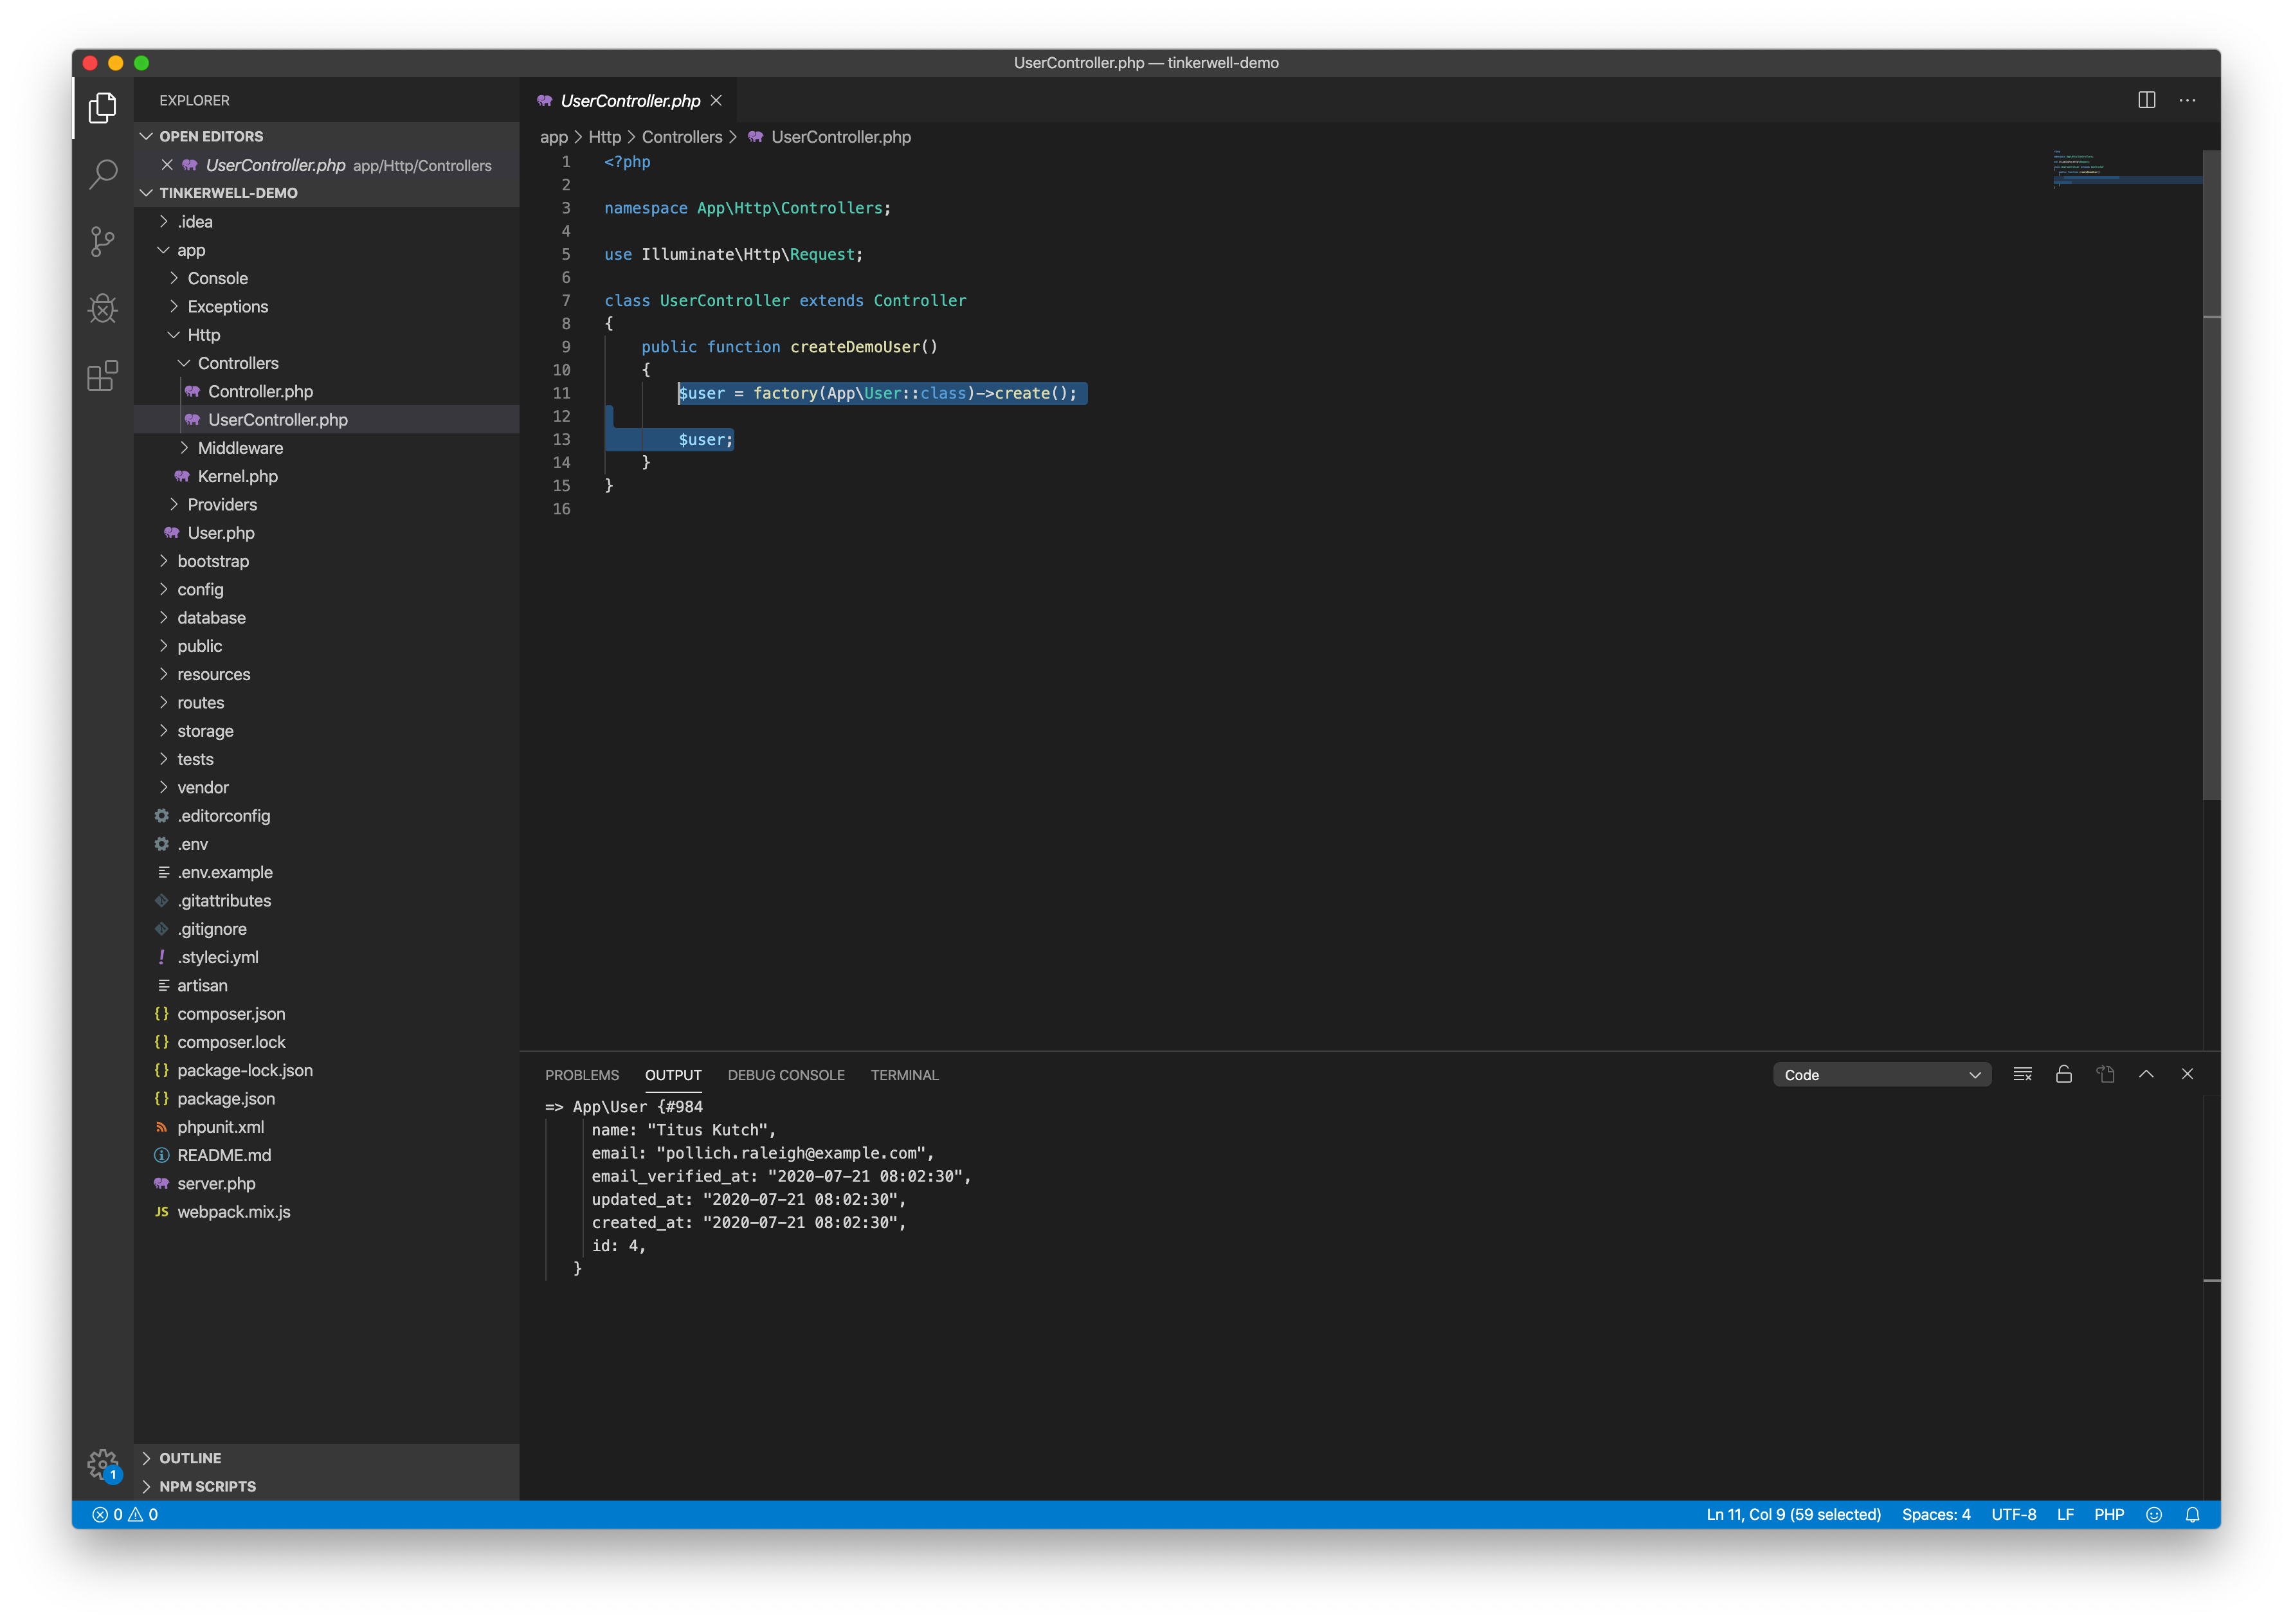Click the Http breadcrumb segment
Image resolution: width=2293 pixels, height=1624 pixels.
point(604,137)
